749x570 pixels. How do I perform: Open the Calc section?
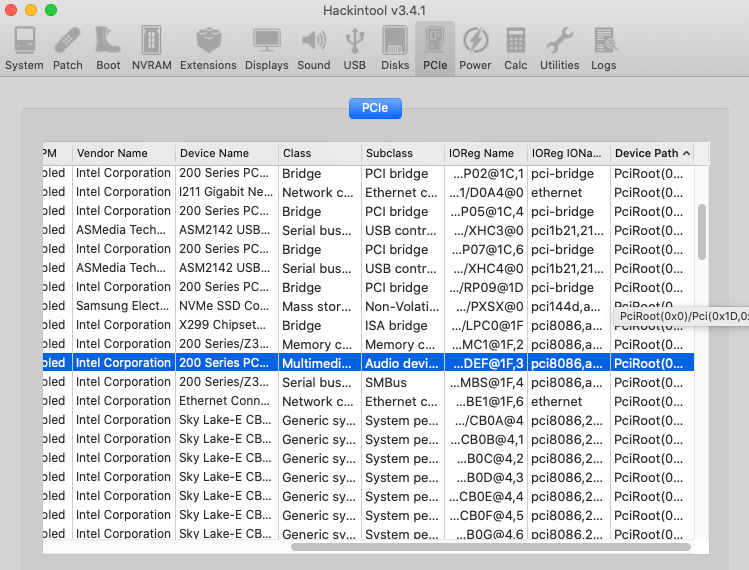coord(515,49)
